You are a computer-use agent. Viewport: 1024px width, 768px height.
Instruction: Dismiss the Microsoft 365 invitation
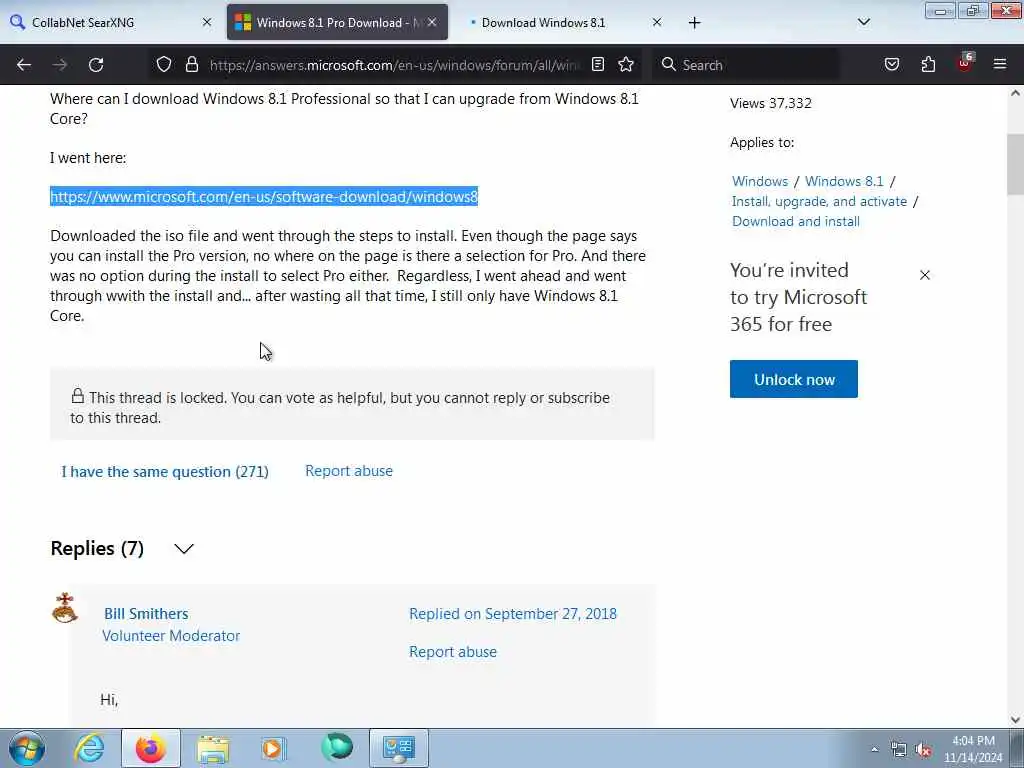[925, 275]
